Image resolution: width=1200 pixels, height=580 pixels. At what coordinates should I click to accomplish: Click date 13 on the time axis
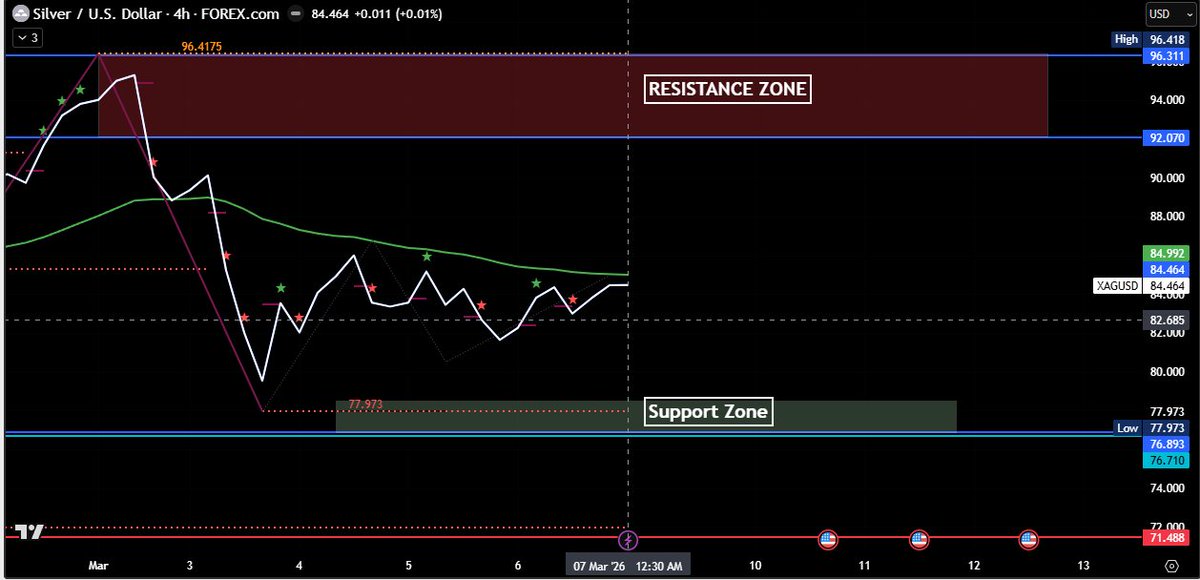click(x=1082, y=566)
